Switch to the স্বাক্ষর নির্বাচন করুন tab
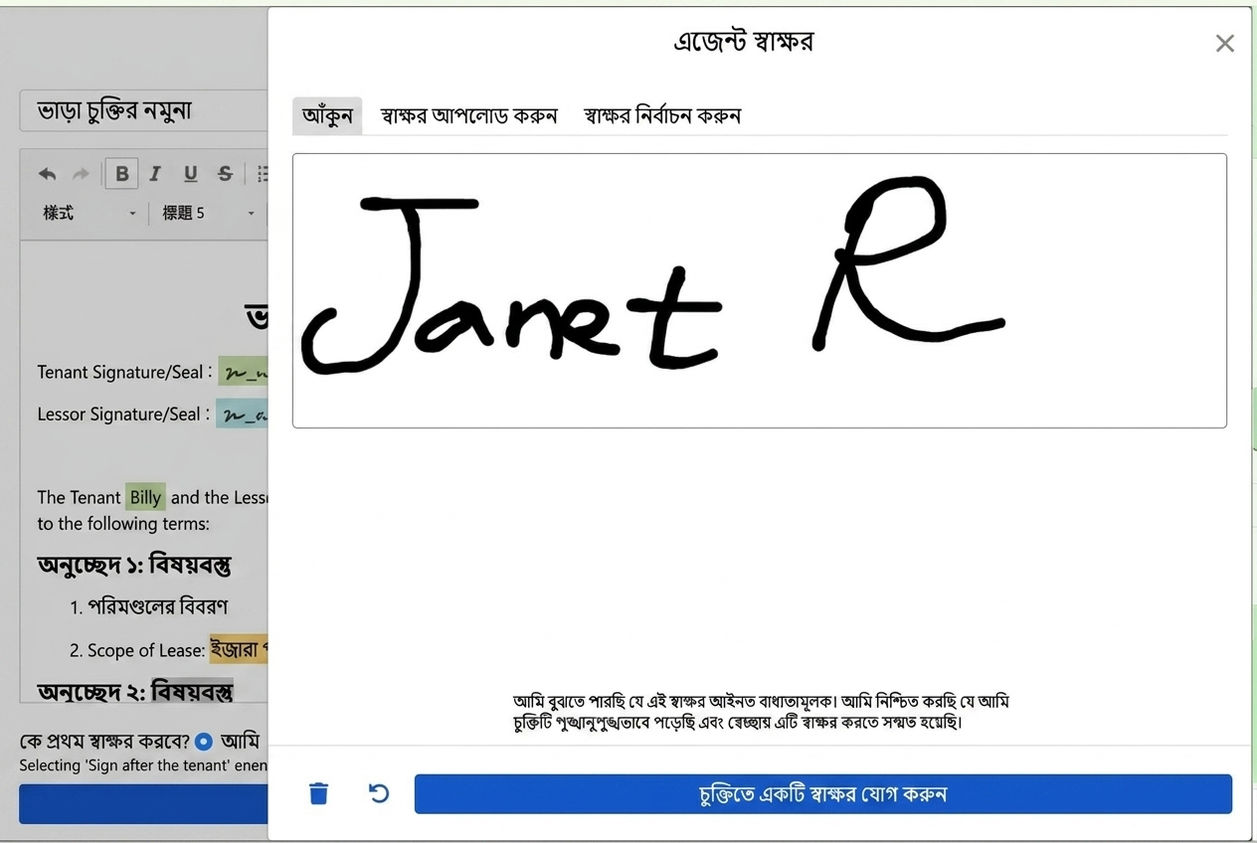 (662, 116)
